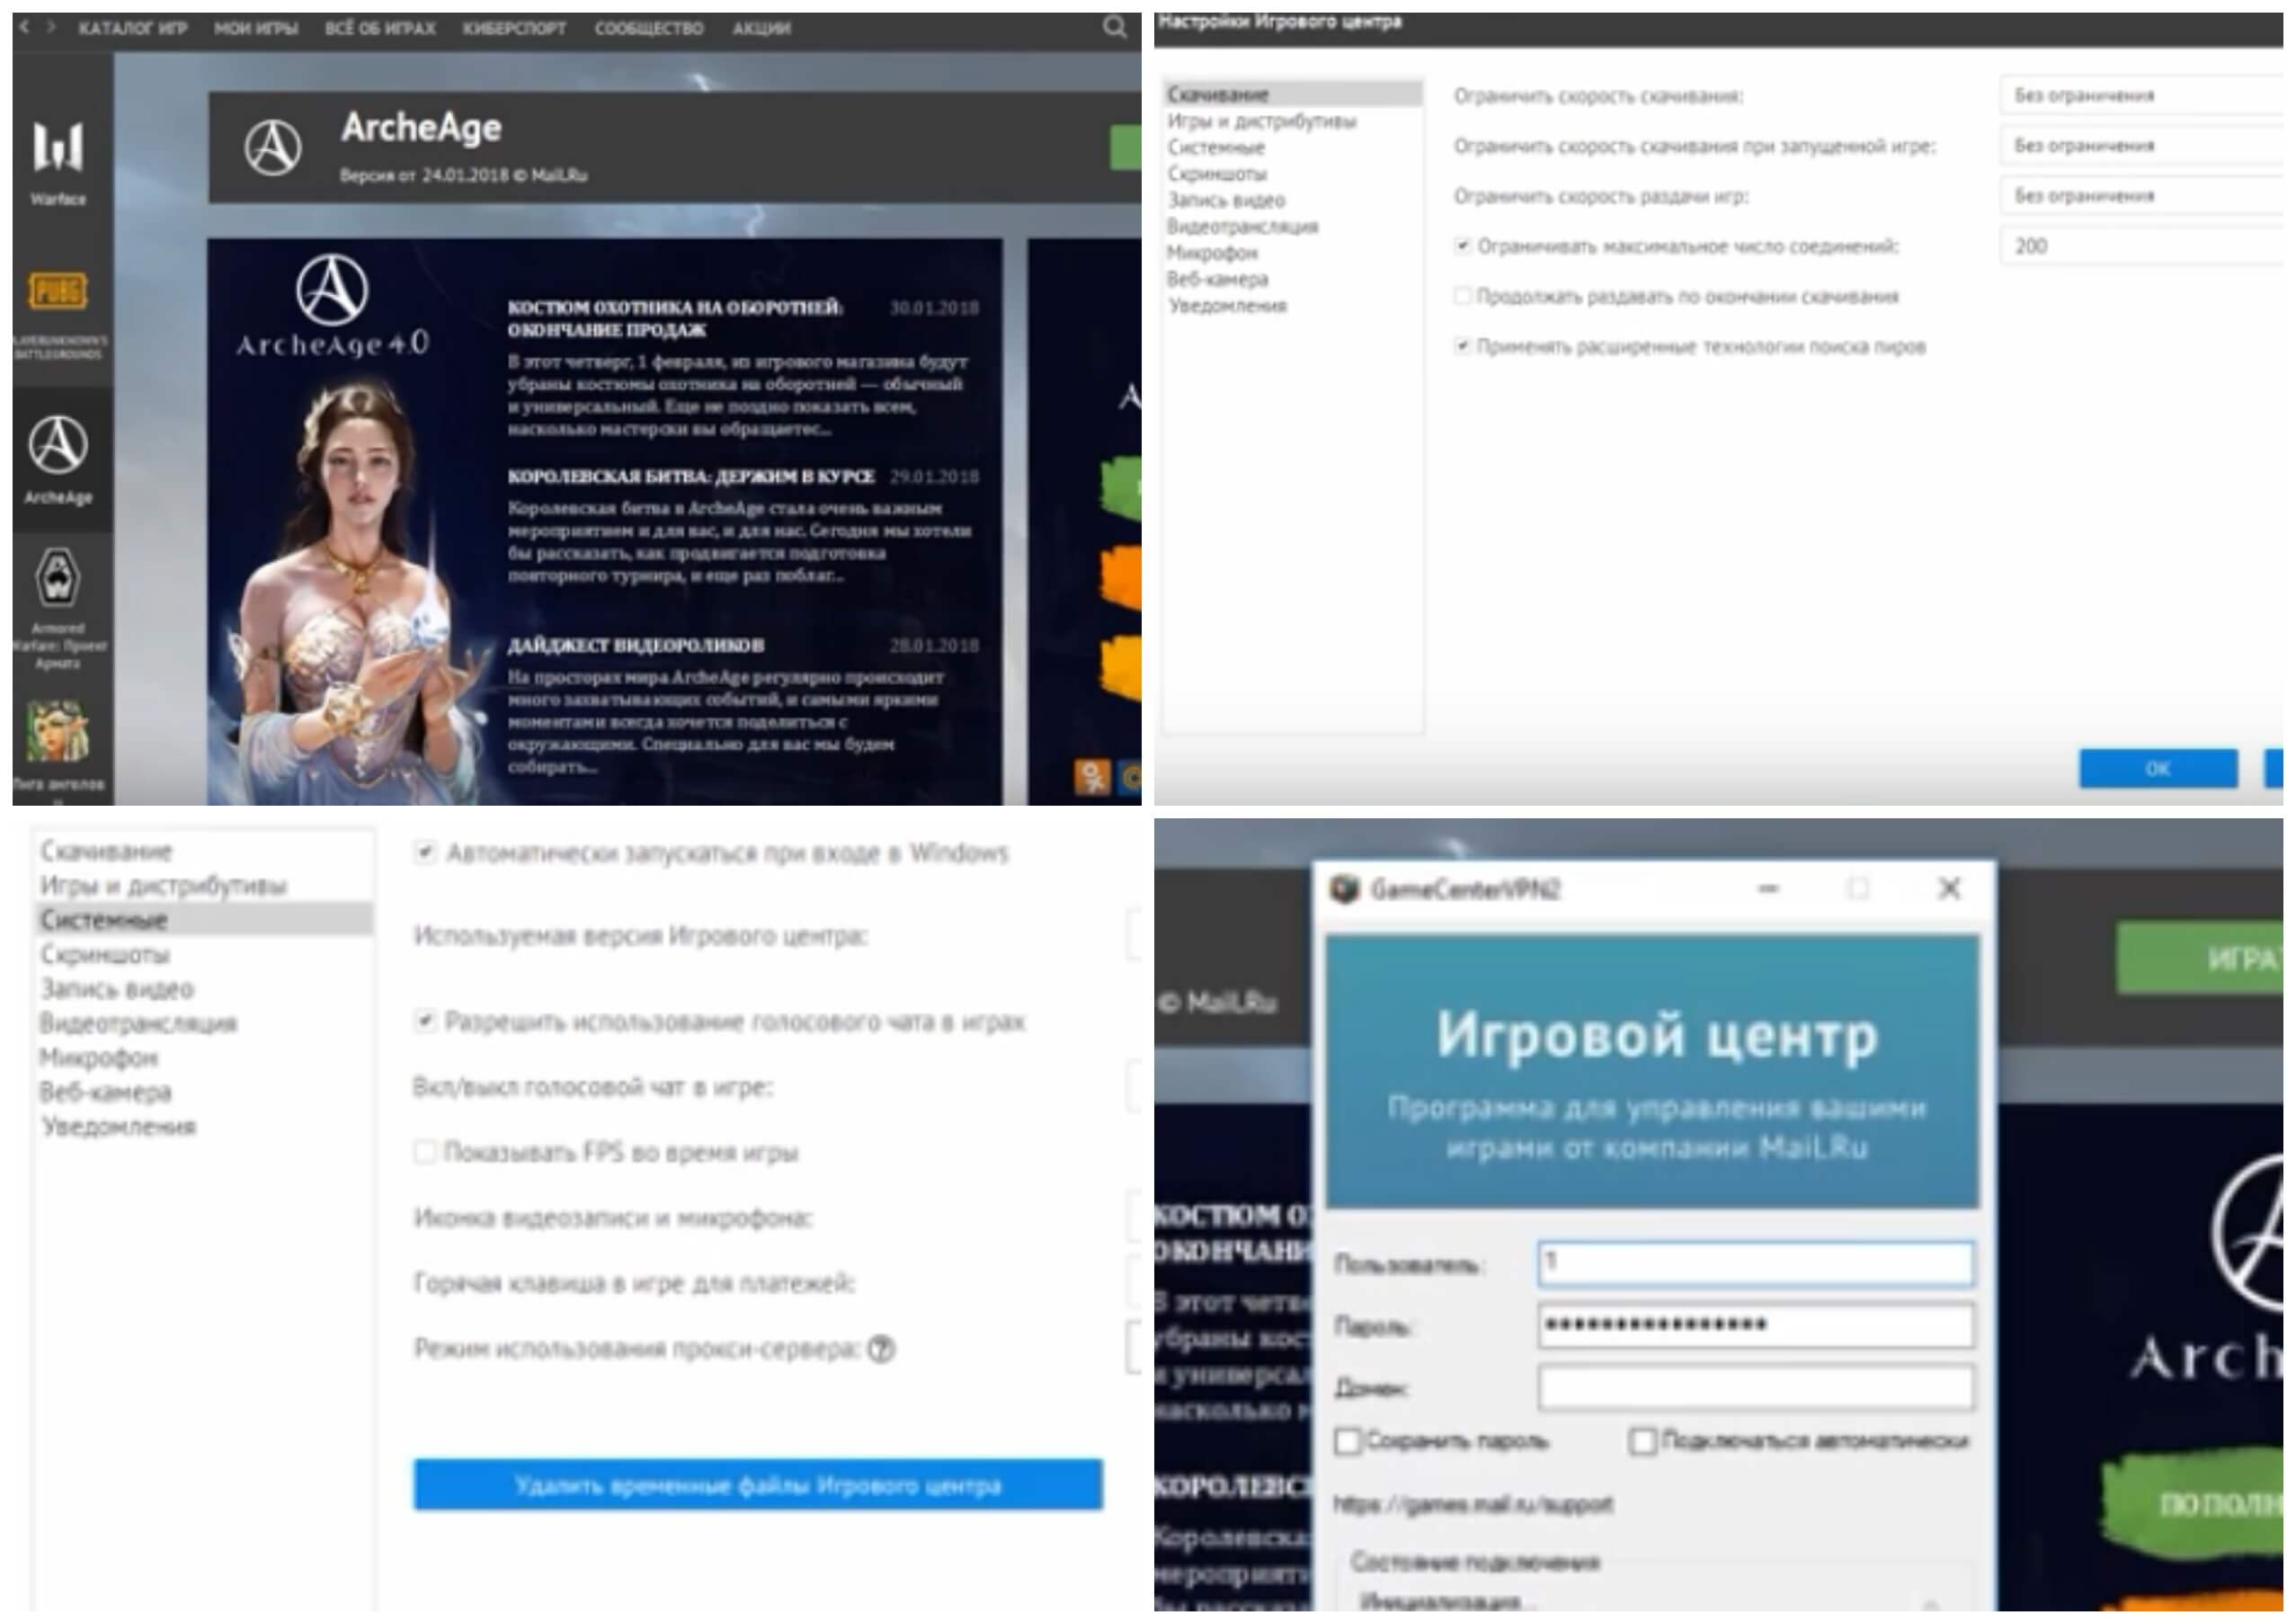Toggle Продолжать раздавать по окончании скачивания
2296x1624 pixels.
pos(1462,296)
